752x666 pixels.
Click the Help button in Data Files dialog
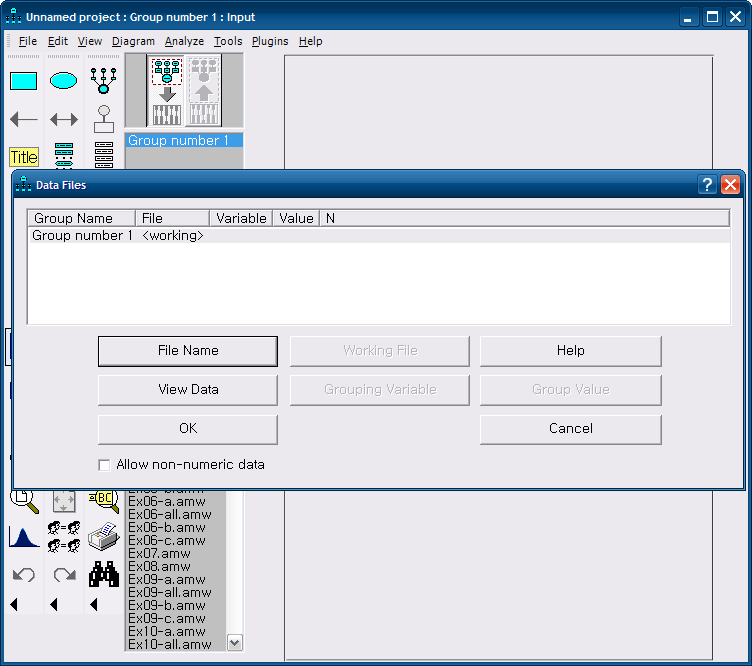[571, 351]
